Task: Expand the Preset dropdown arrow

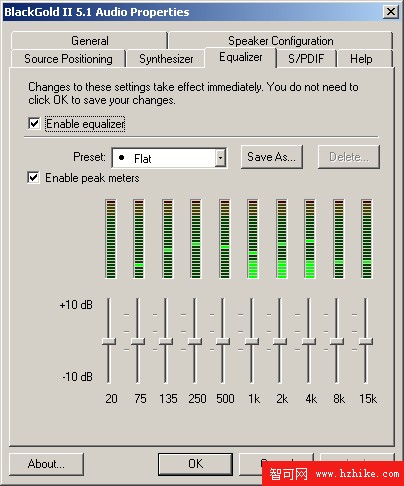Action: [220, 157]
